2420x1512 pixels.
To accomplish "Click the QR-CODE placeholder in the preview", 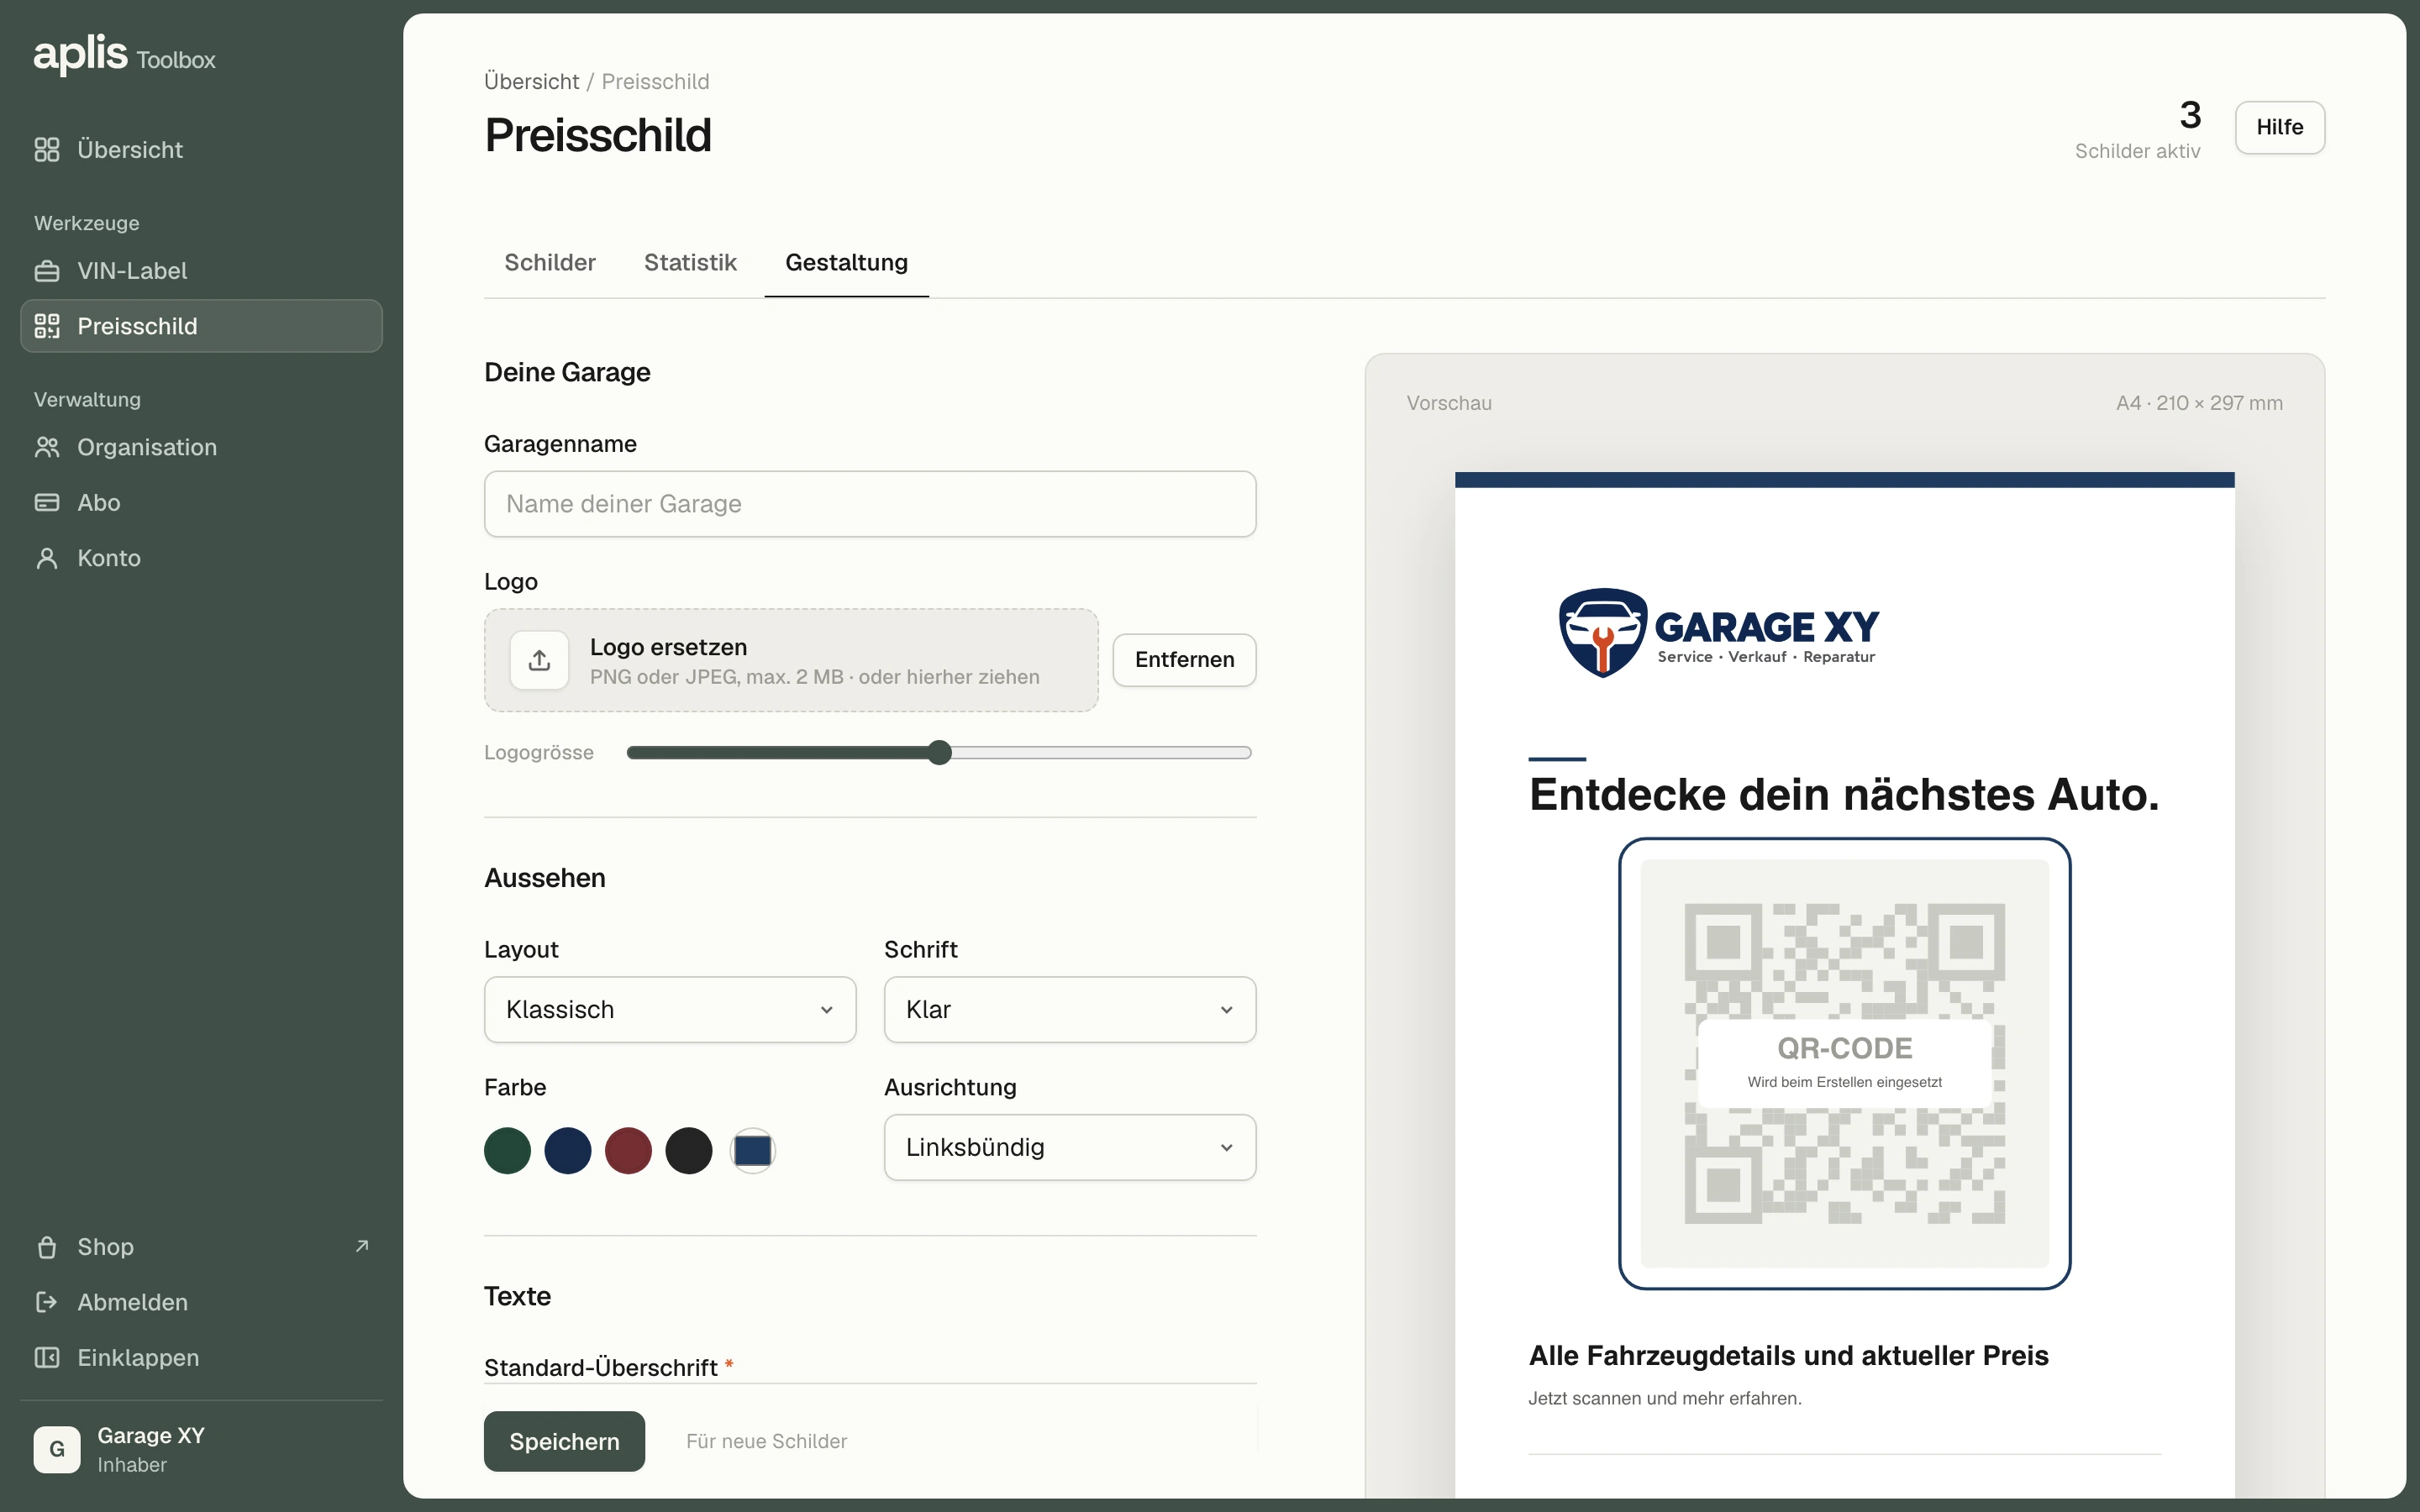I will coord(1844,1064).
